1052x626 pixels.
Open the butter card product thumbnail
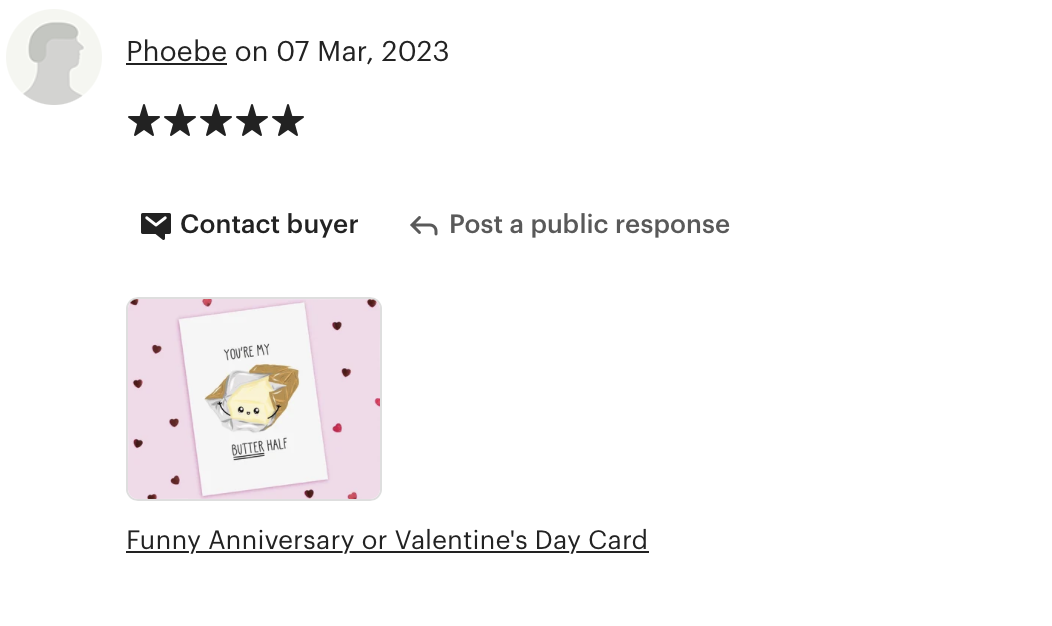pyautogui.click(x=254, y=399)
